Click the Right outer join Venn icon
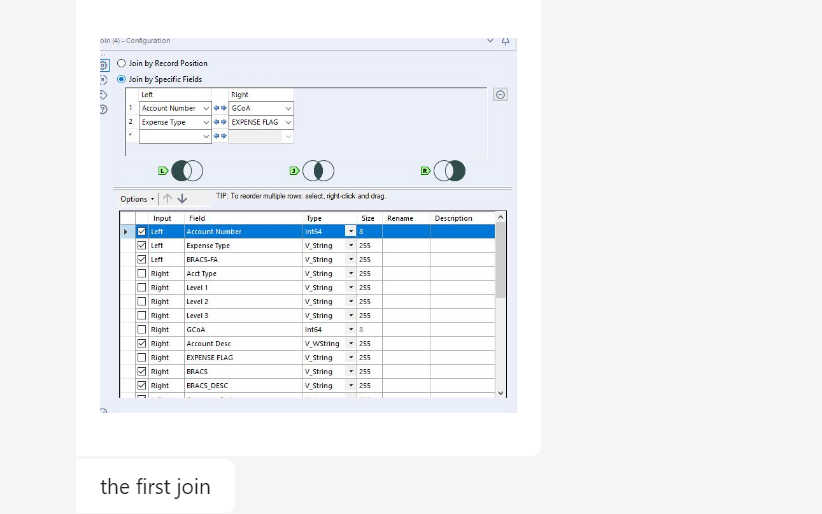This screenshot has height=514, width=822. 450,171
